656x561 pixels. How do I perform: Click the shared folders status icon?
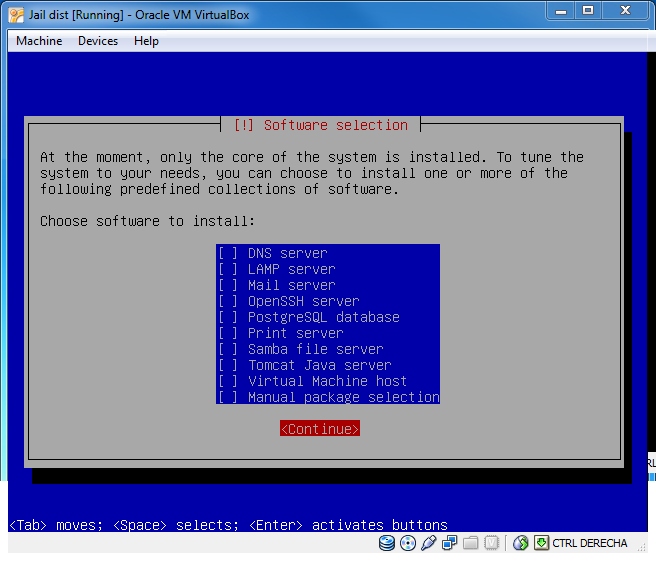pyautogui.click(x=470, y=543)
